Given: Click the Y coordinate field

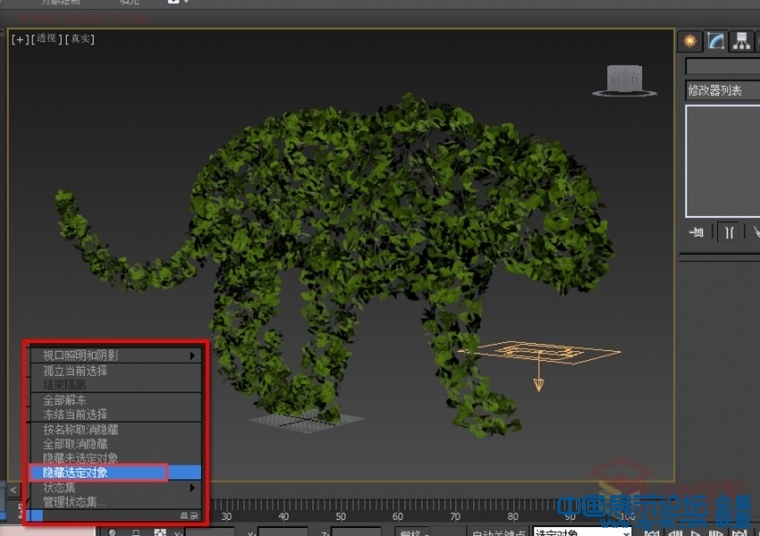Looking at the screenshot, I should (283, 532).
